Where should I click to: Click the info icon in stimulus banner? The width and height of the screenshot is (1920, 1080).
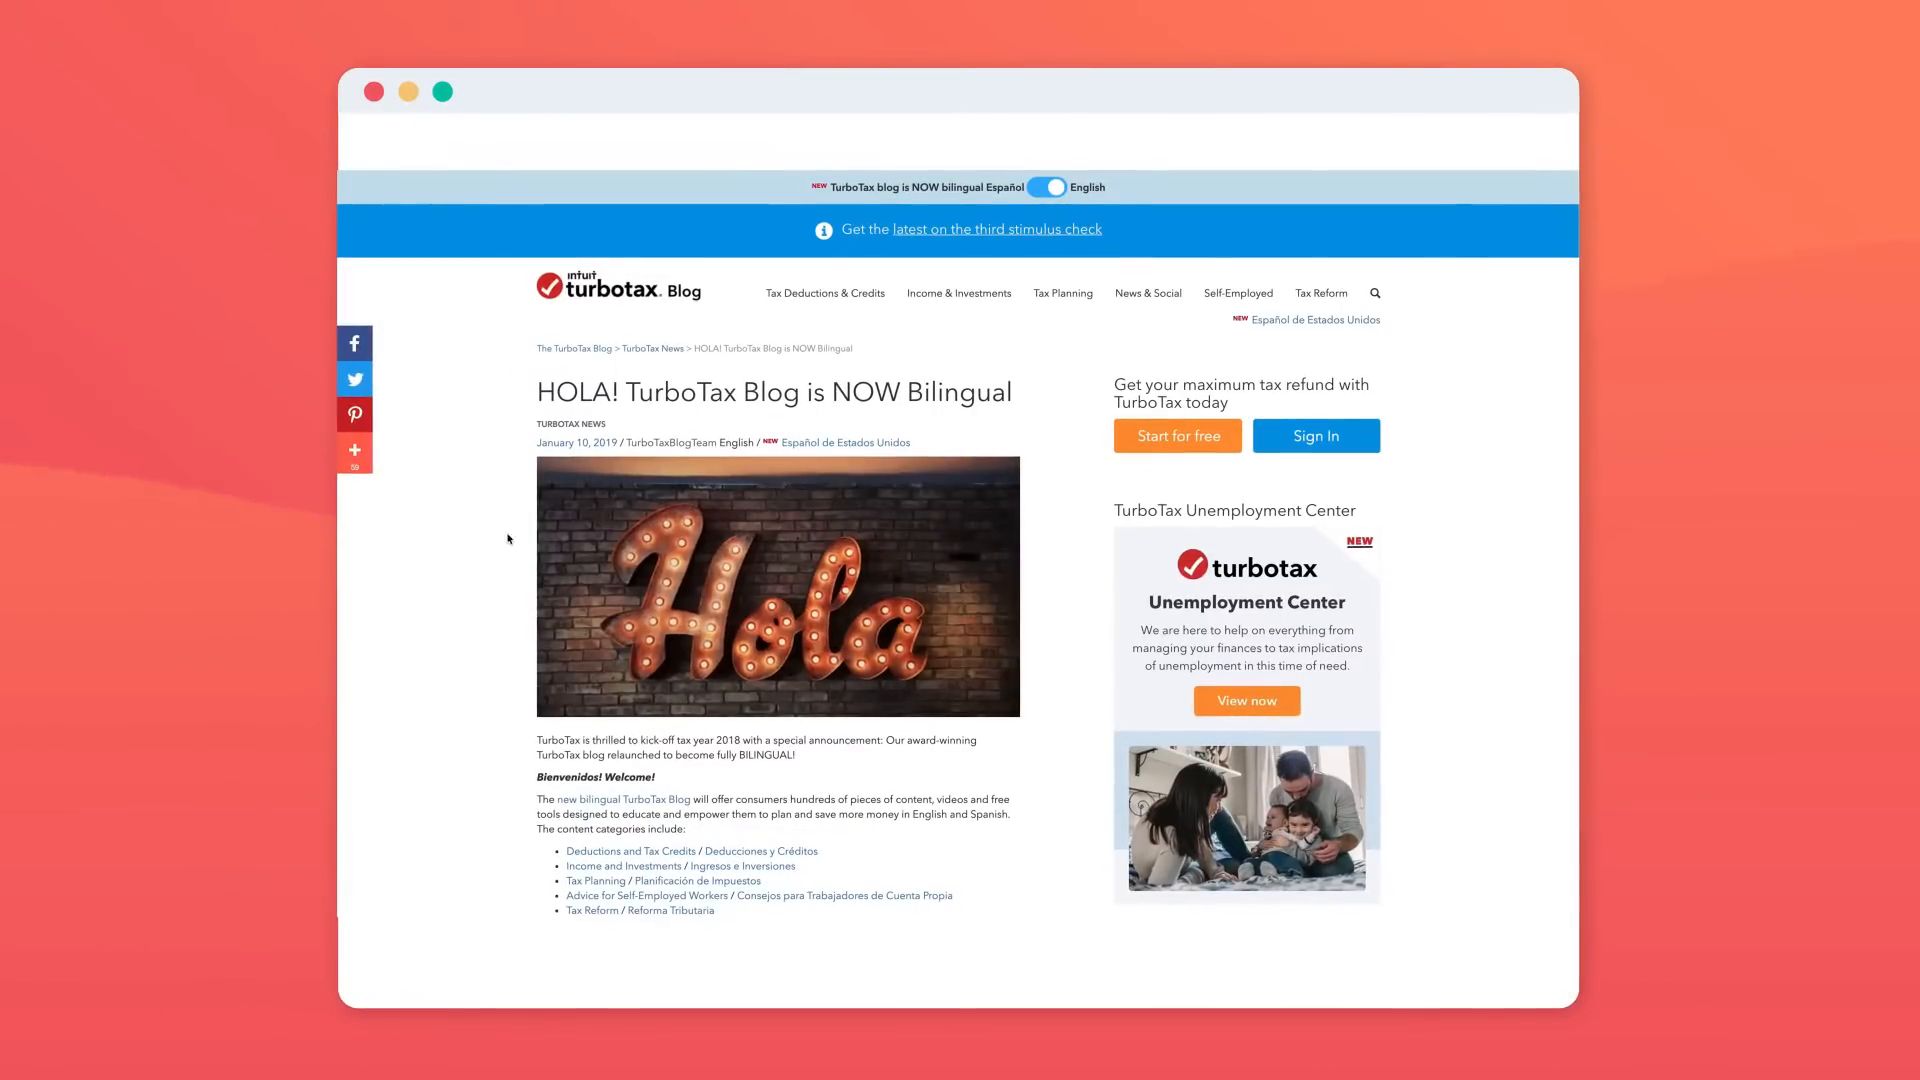click(823, 231)
